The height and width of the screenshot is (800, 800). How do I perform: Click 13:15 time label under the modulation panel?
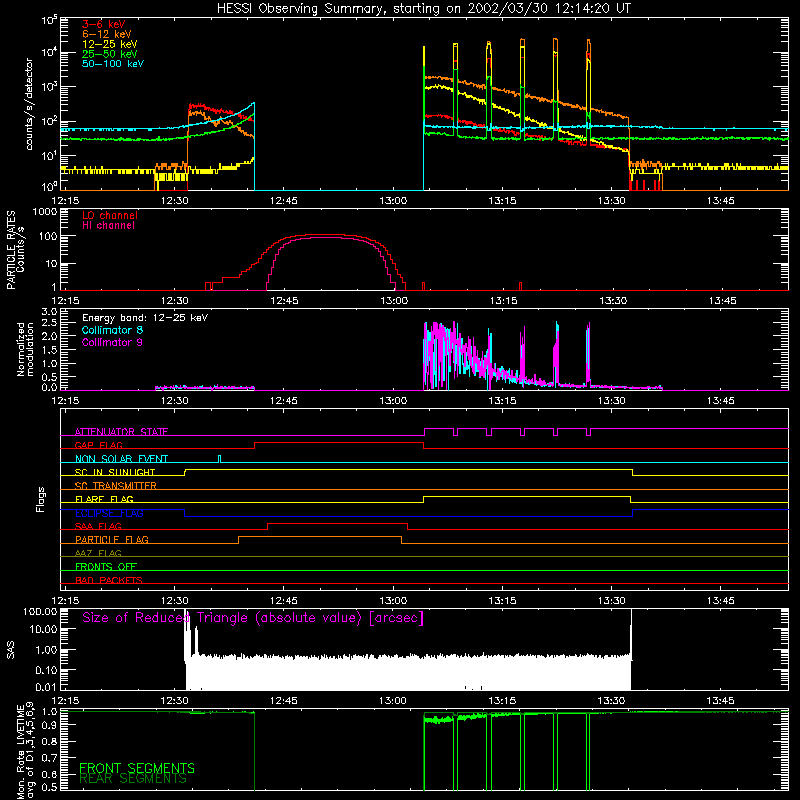(503, 401)
